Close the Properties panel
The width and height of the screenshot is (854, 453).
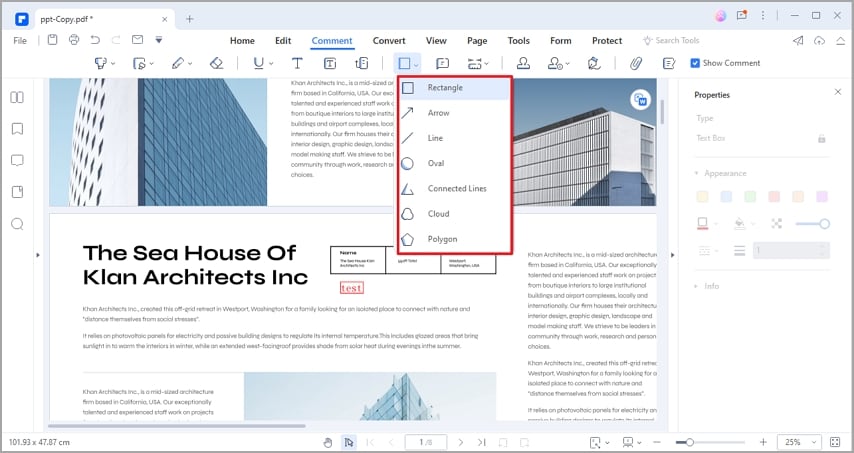coord(838,92)
